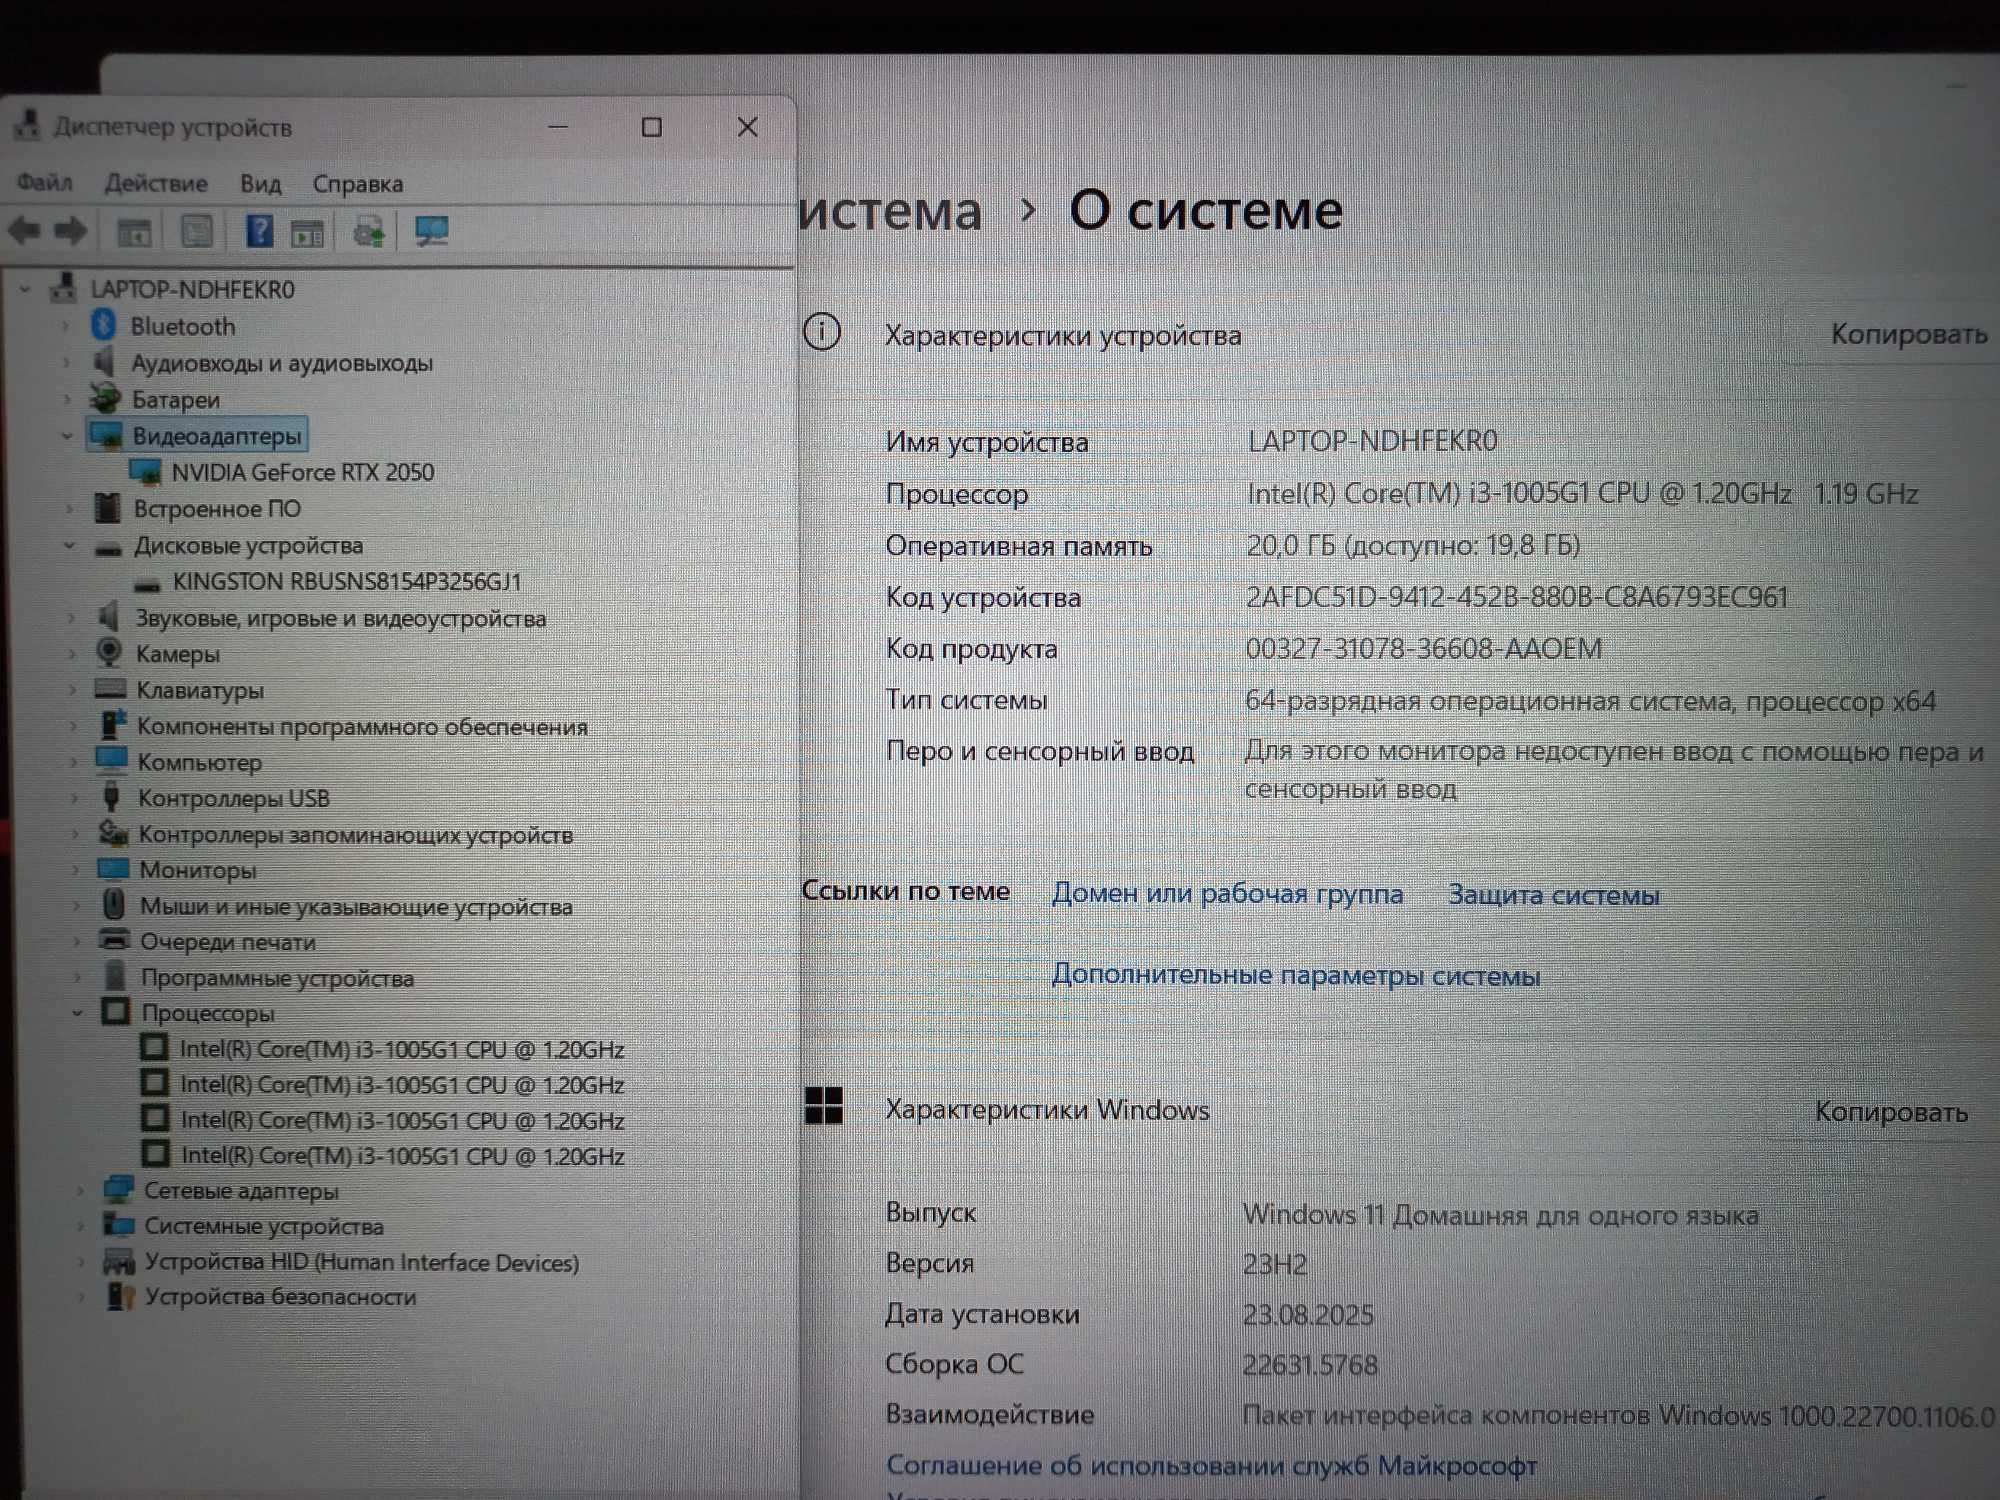The image size is (2000, 1500).
Task: Copy device specs with Копировать button
Action: 1908,334
